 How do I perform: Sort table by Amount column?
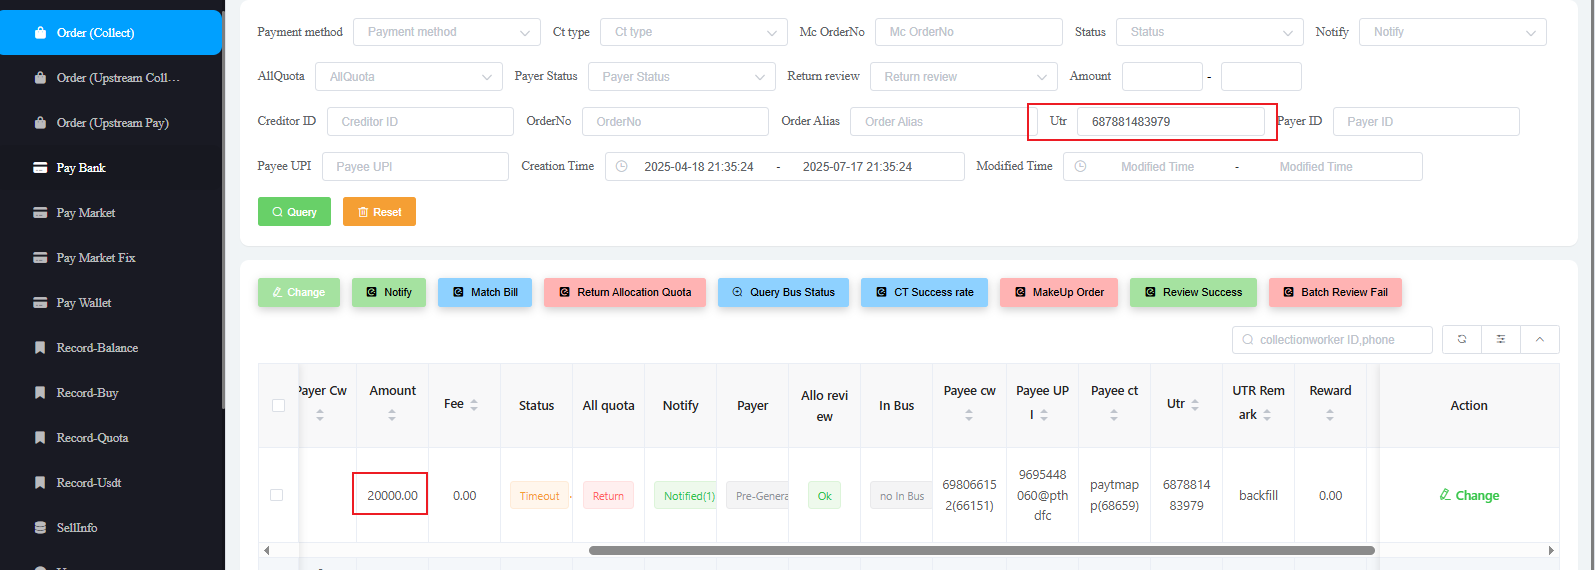[x=392, y=414]
